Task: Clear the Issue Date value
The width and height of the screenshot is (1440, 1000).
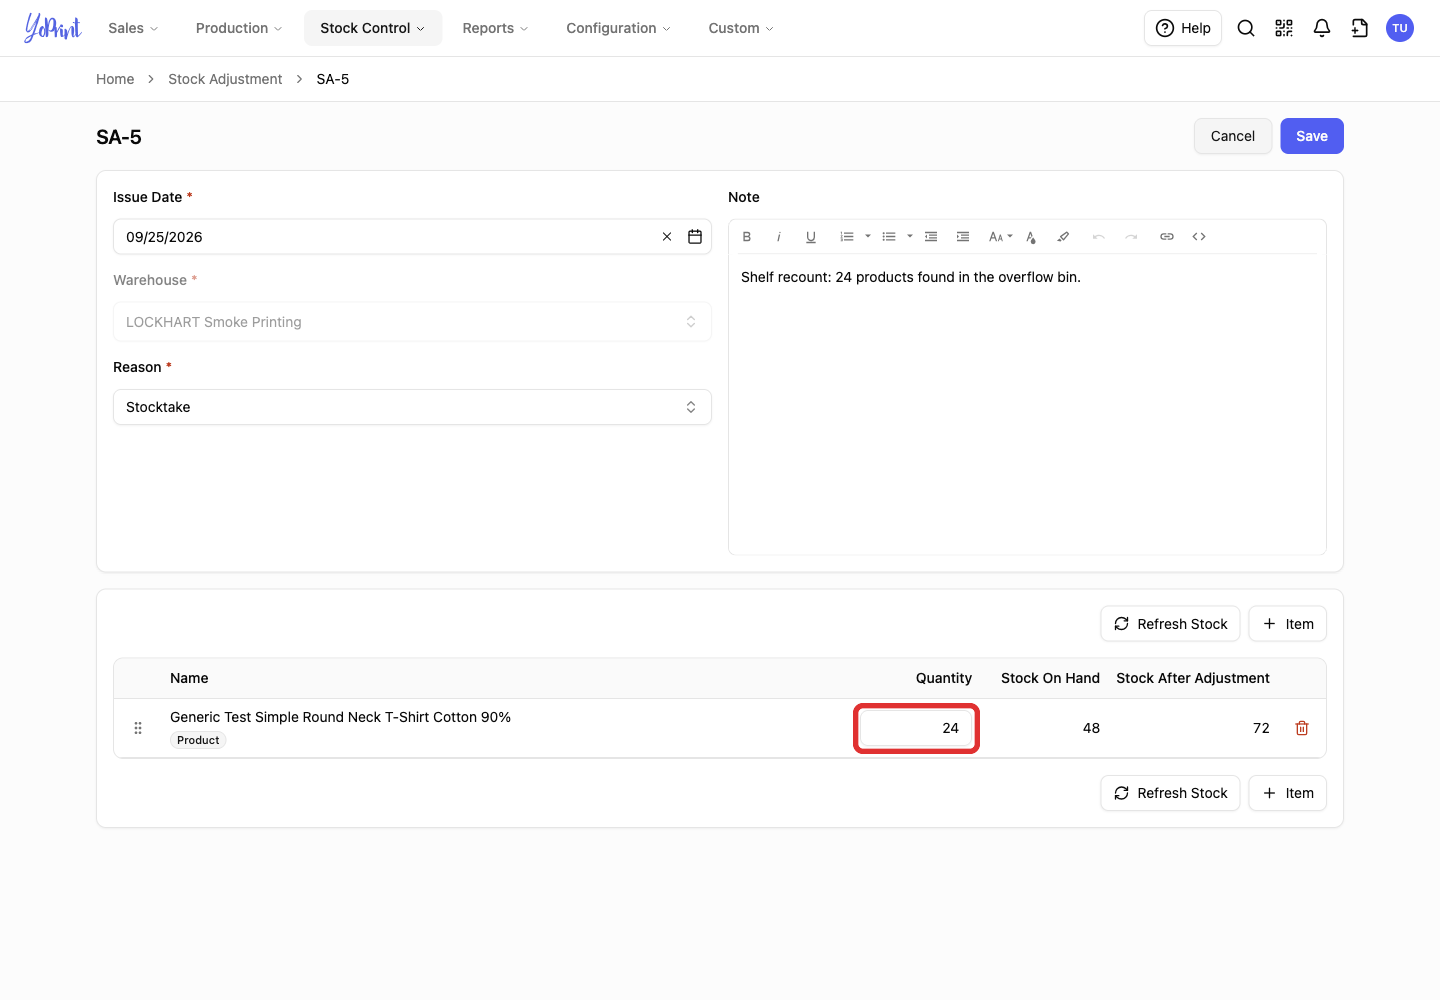Action: coord(667,237)
